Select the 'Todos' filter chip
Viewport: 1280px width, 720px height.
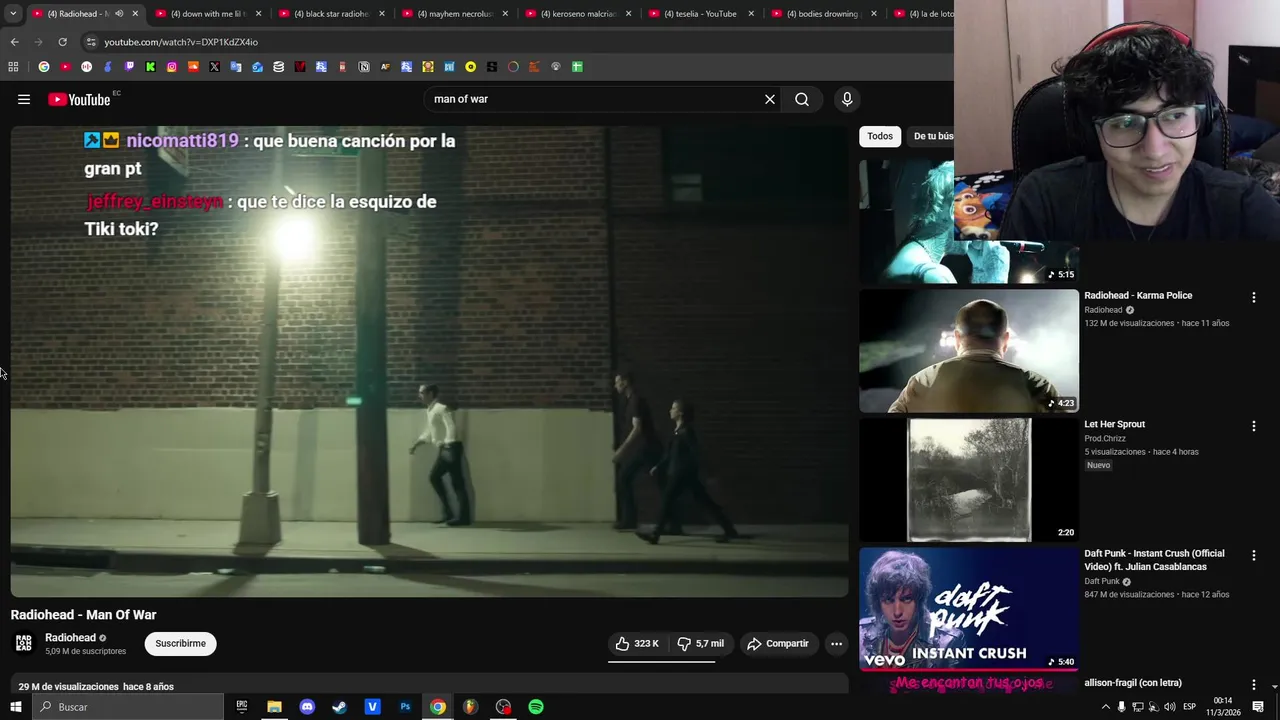coord(880,136)
